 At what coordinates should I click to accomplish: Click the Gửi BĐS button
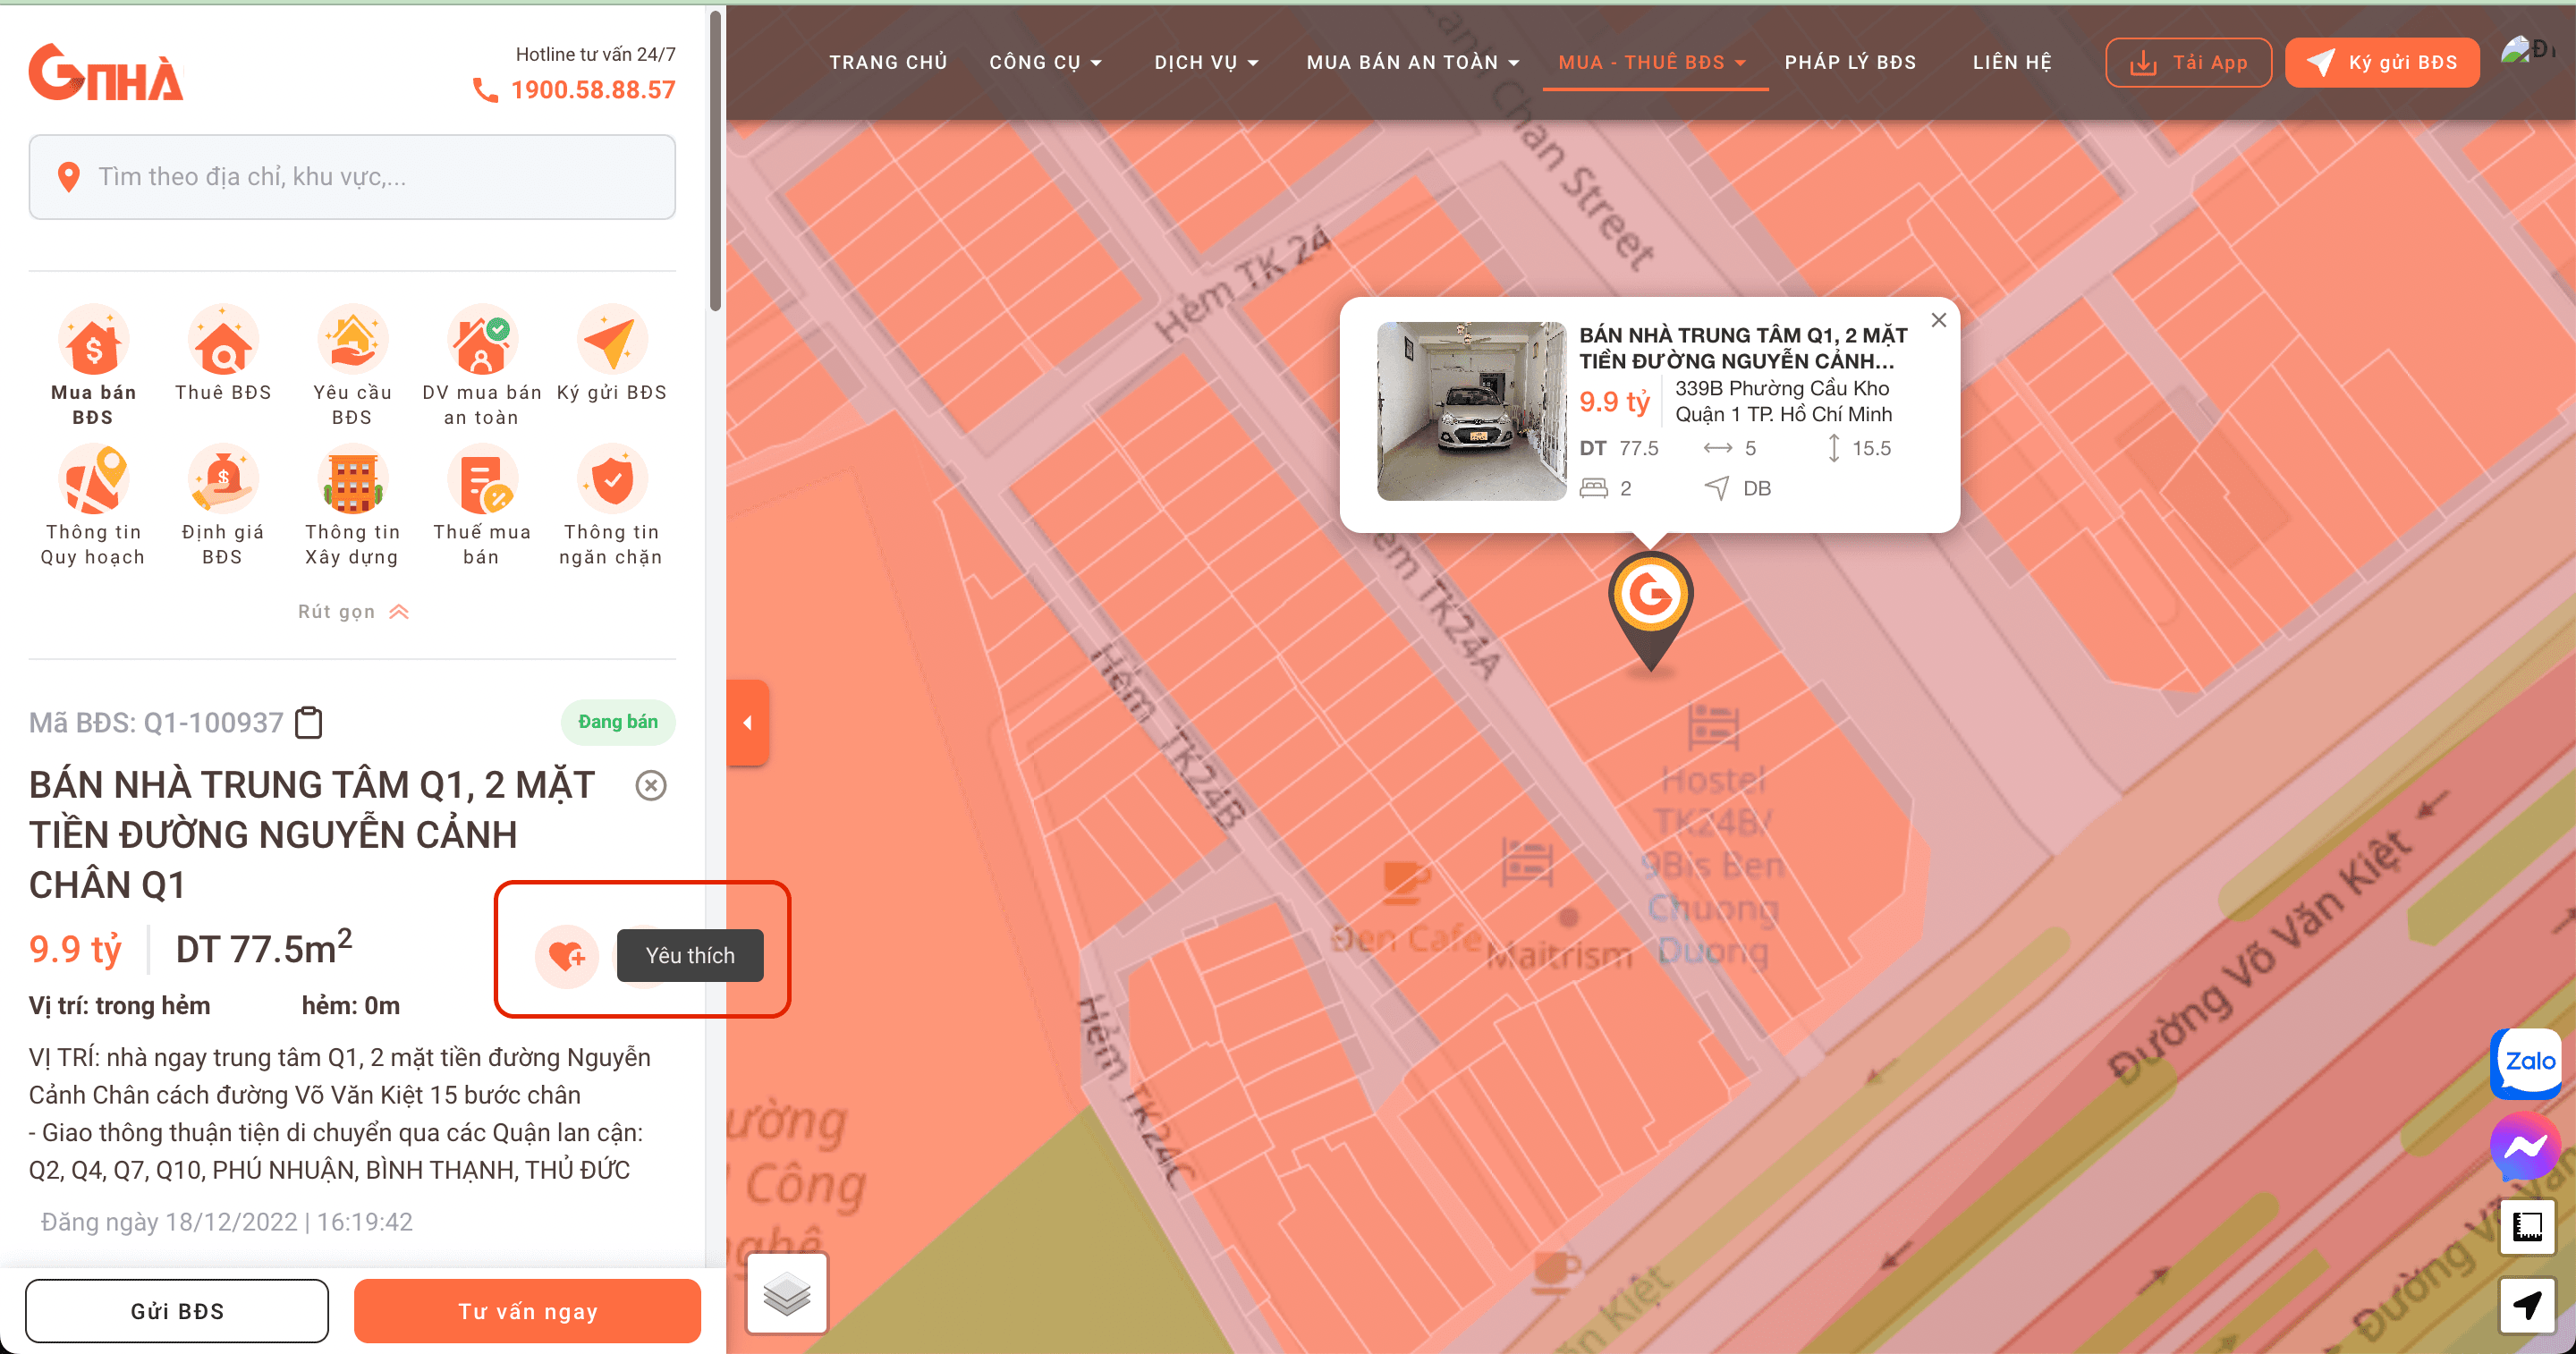[177, 1311]
